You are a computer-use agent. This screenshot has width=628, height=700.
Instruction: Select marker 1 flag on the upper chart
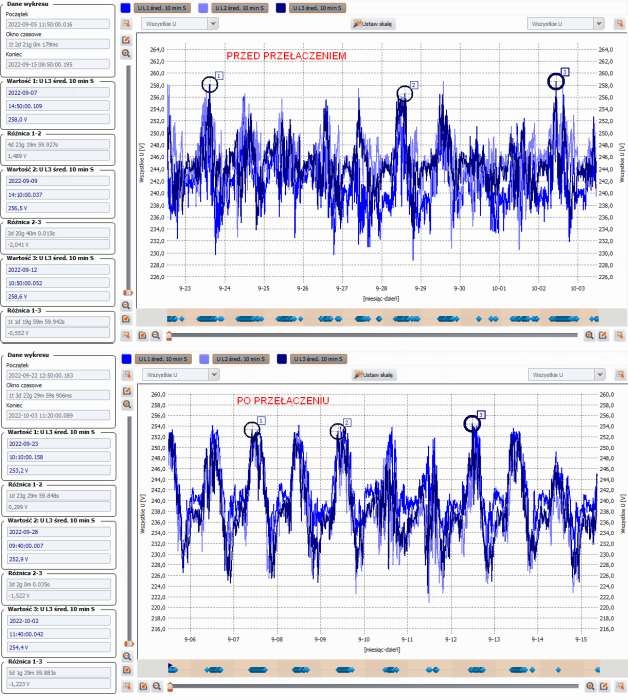click(x=219, y=76)
